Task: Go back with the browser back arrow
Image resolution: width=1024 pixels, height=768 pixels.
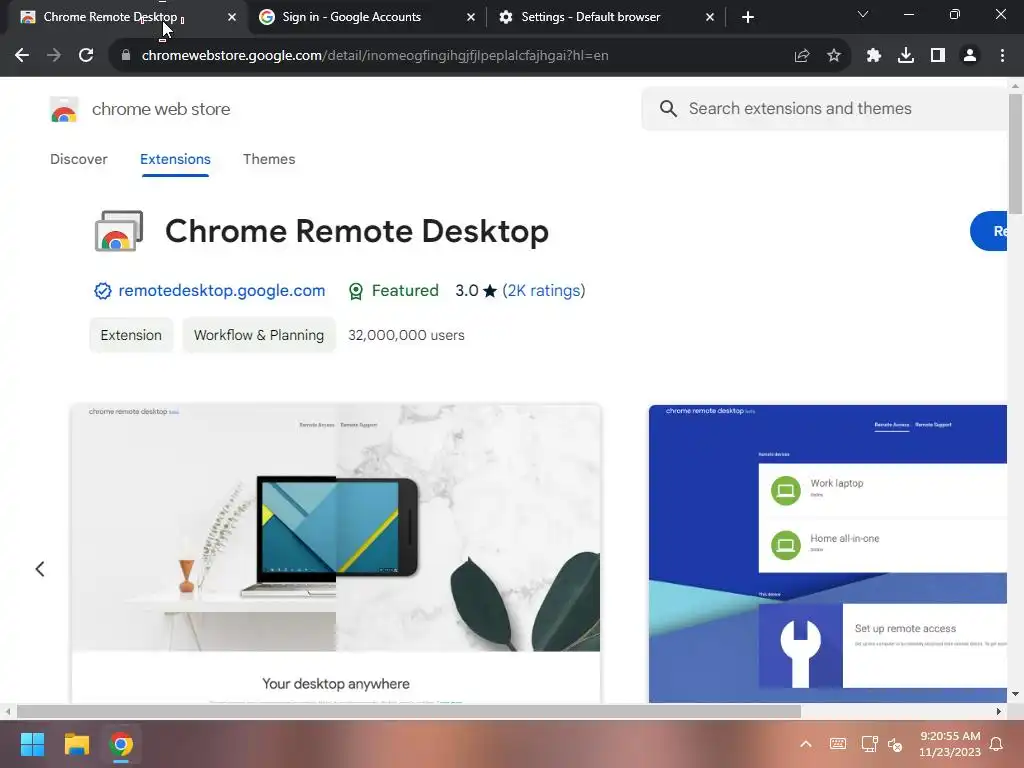Action: [22, 56]
